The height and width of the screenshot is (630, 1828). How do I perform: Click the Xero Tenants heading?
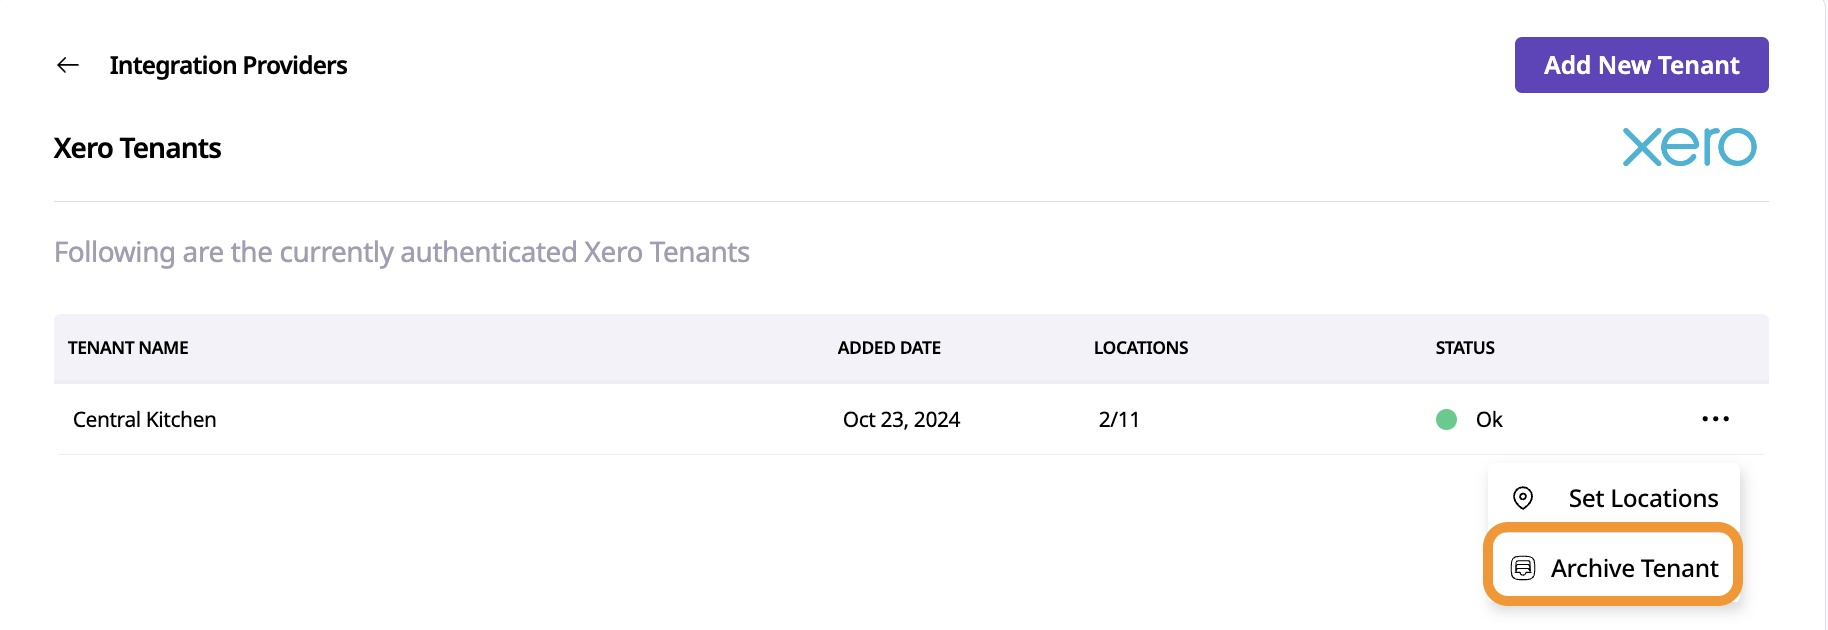coord(138,149)
